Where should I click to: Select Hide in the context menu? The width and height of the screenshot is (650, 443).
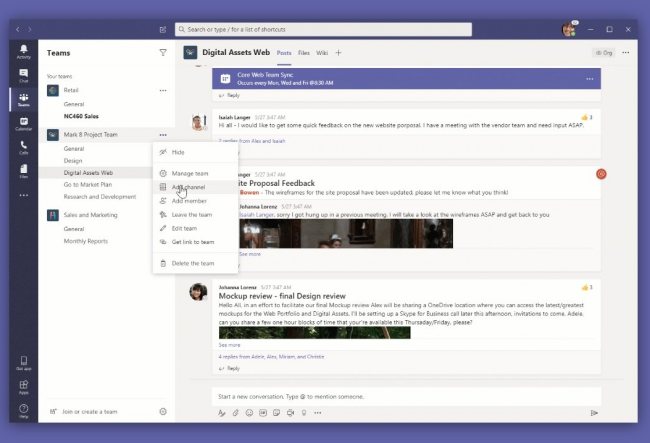(196, 152)
